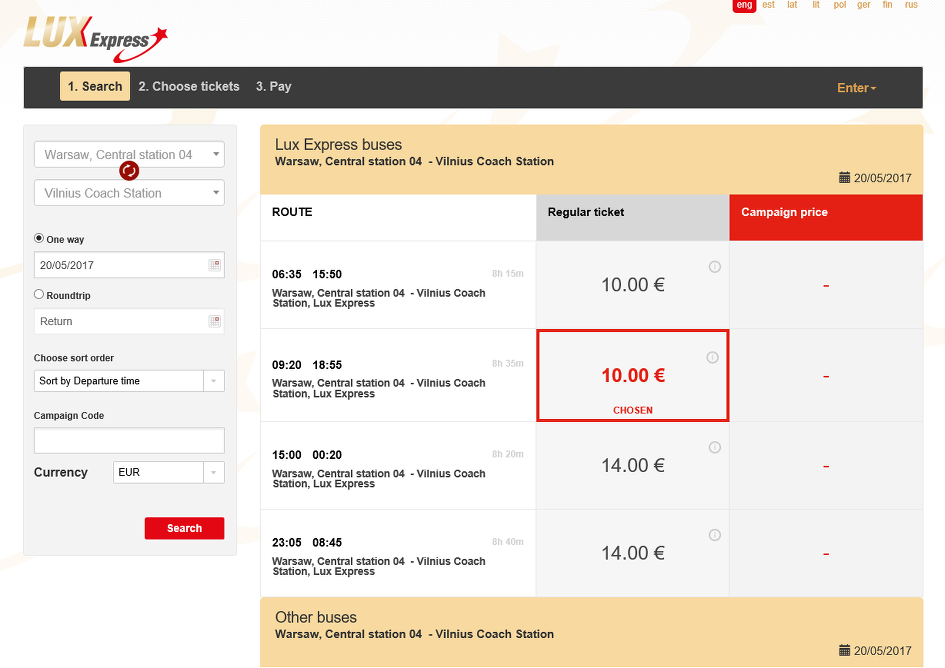Click the campaign price dash for 23:05 departure
The height and width of the screenshot is (668, 945).
tap(826, 554)
